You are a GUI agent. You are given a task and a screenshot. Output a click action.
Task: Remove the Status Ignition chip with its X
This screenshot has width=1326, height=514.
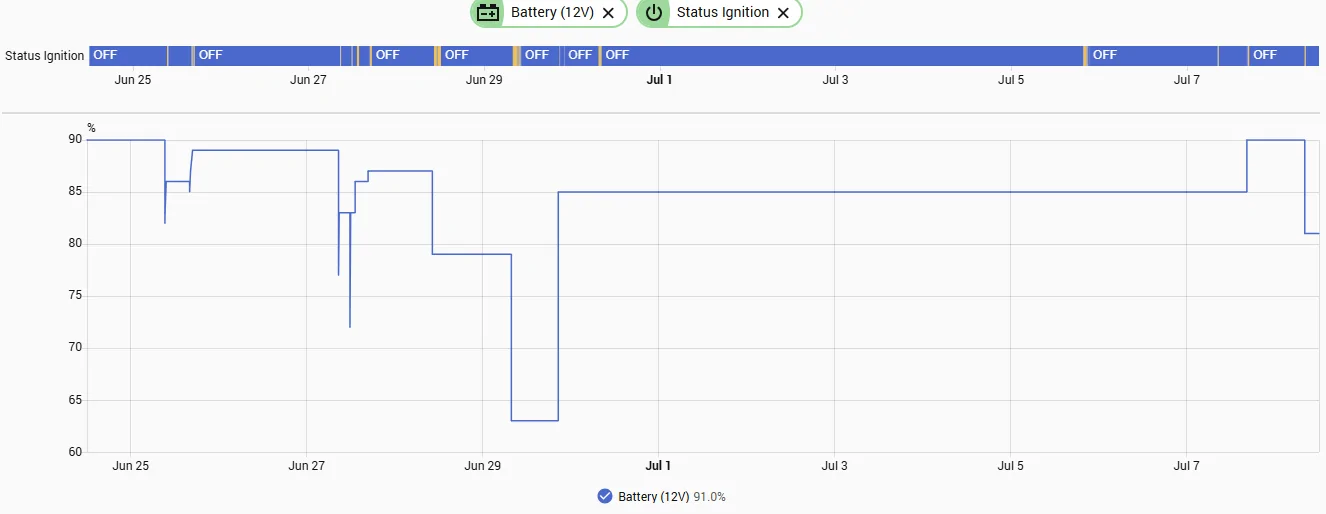pos(783,13)
